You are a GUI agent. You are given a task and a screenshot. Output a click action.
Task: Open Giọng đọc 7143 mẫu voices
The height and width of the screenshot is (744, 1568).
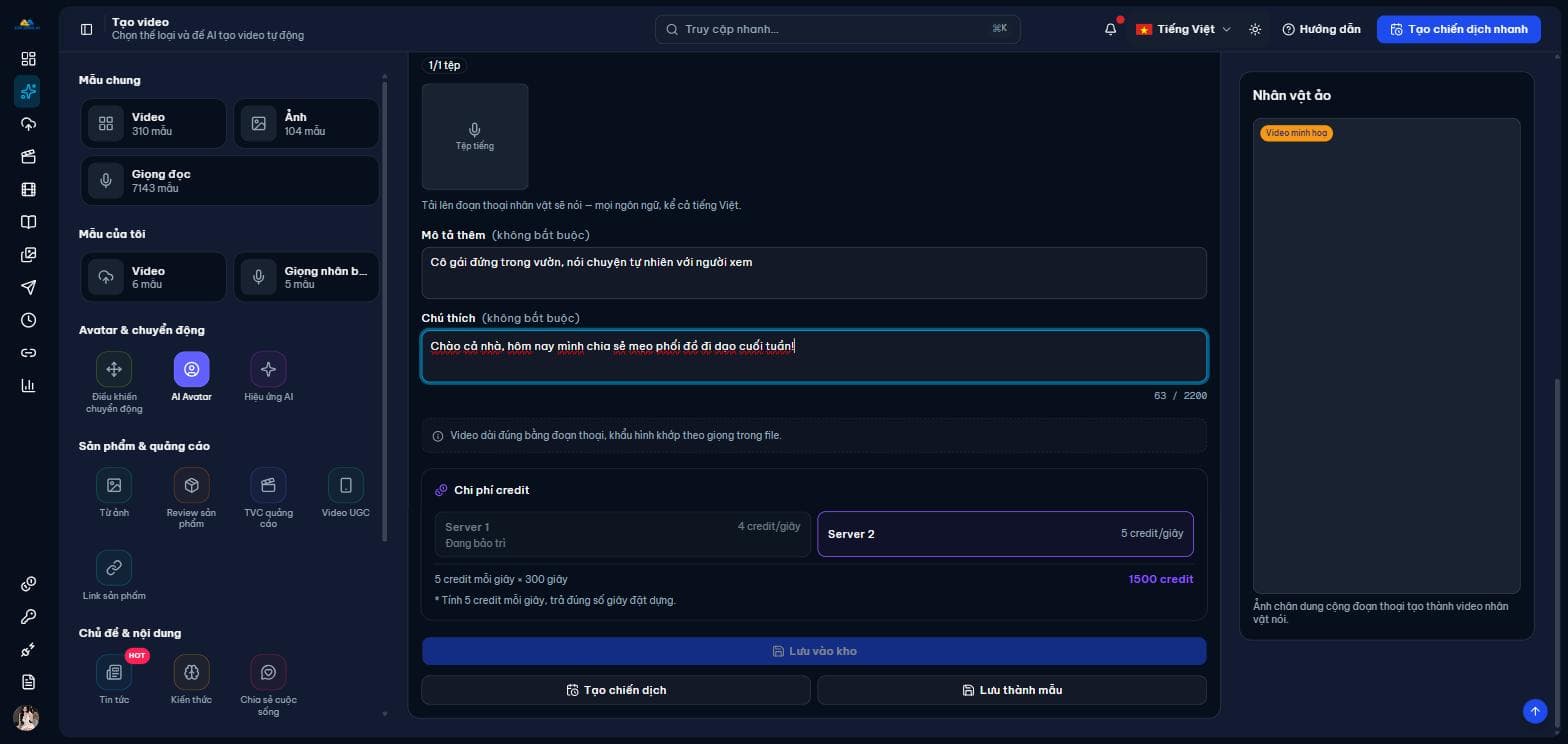[230, 181]
